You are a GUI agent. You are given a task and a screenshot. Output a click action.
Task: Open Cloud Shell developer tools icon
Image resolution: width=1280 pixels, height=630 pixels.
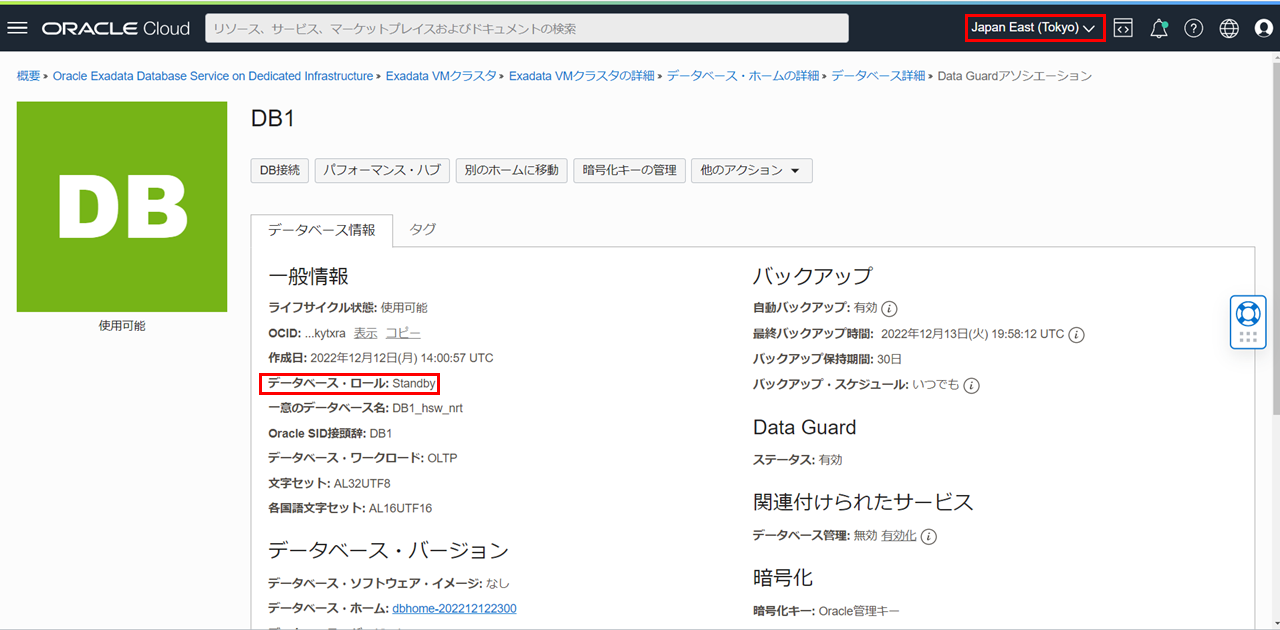(1123, 28)
